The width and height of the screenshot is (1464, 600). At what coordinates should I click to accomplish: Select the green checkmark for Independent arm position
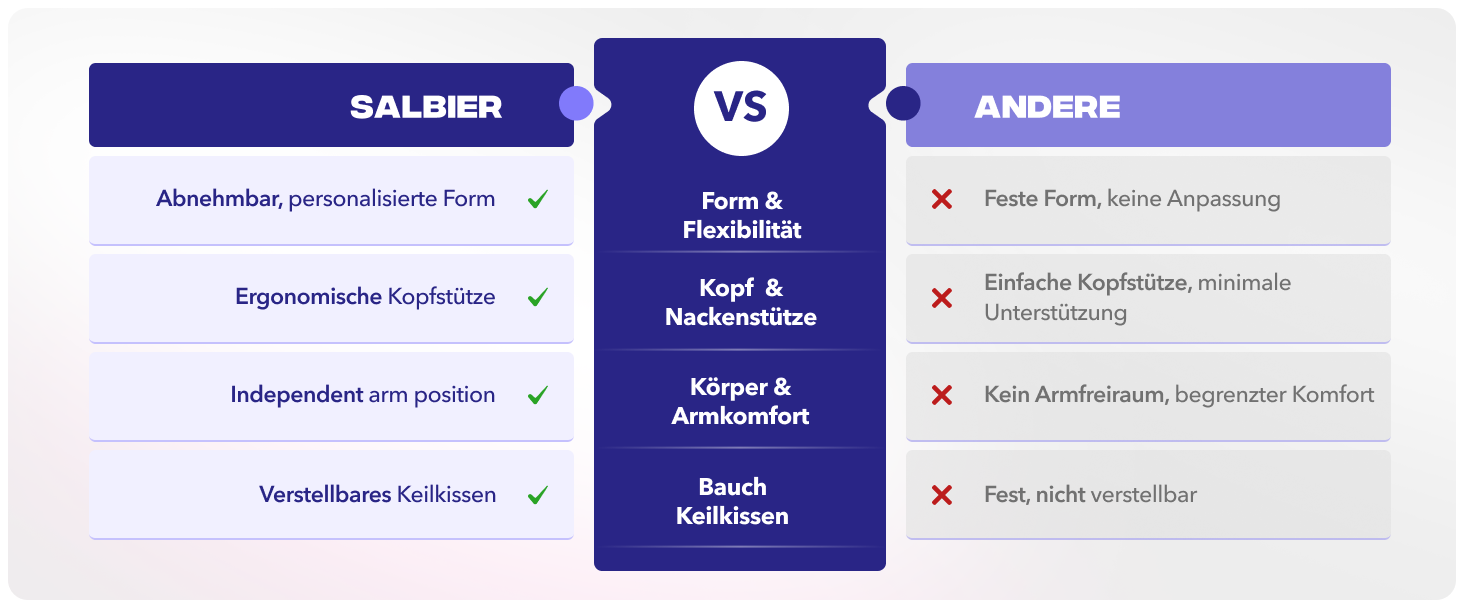[x=537, y=395]
